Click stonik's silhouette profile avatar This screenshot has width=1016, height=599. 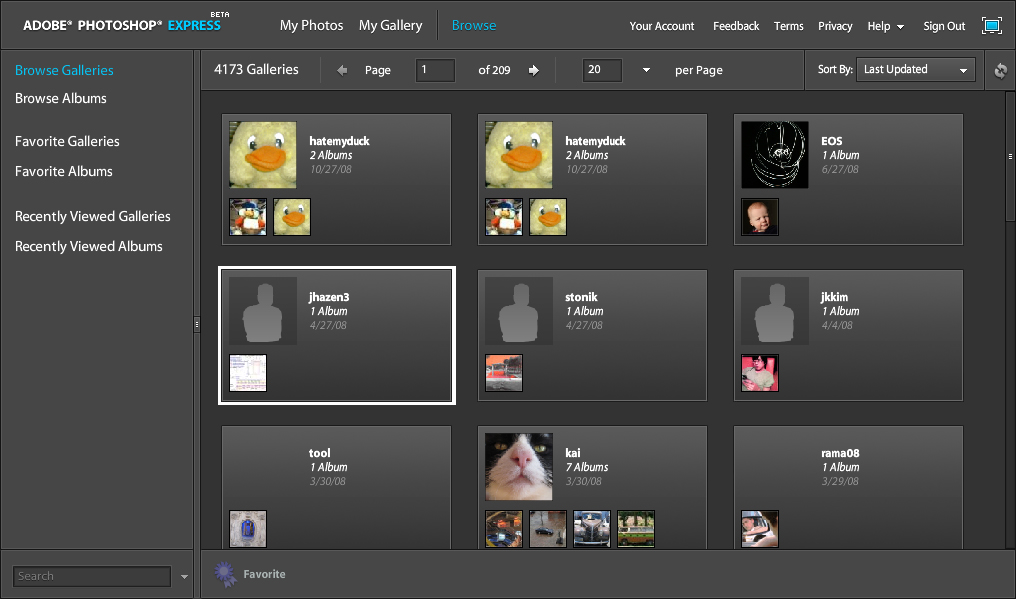(519, 311)
